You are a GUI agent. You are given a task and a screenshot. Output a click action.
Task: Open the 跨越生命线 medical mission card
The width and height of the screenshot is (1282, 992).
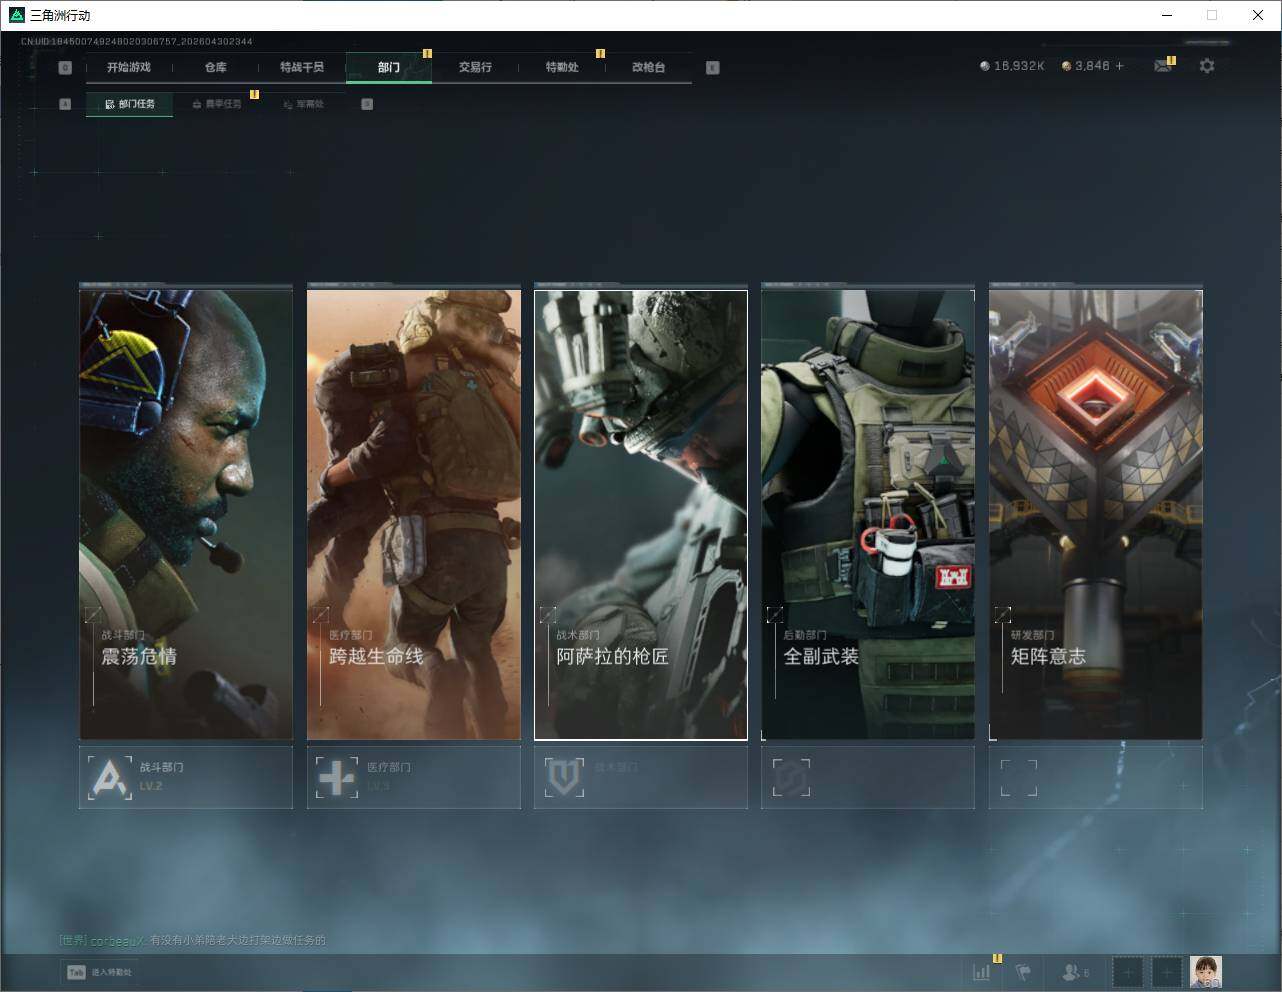[x=414, y=514]
